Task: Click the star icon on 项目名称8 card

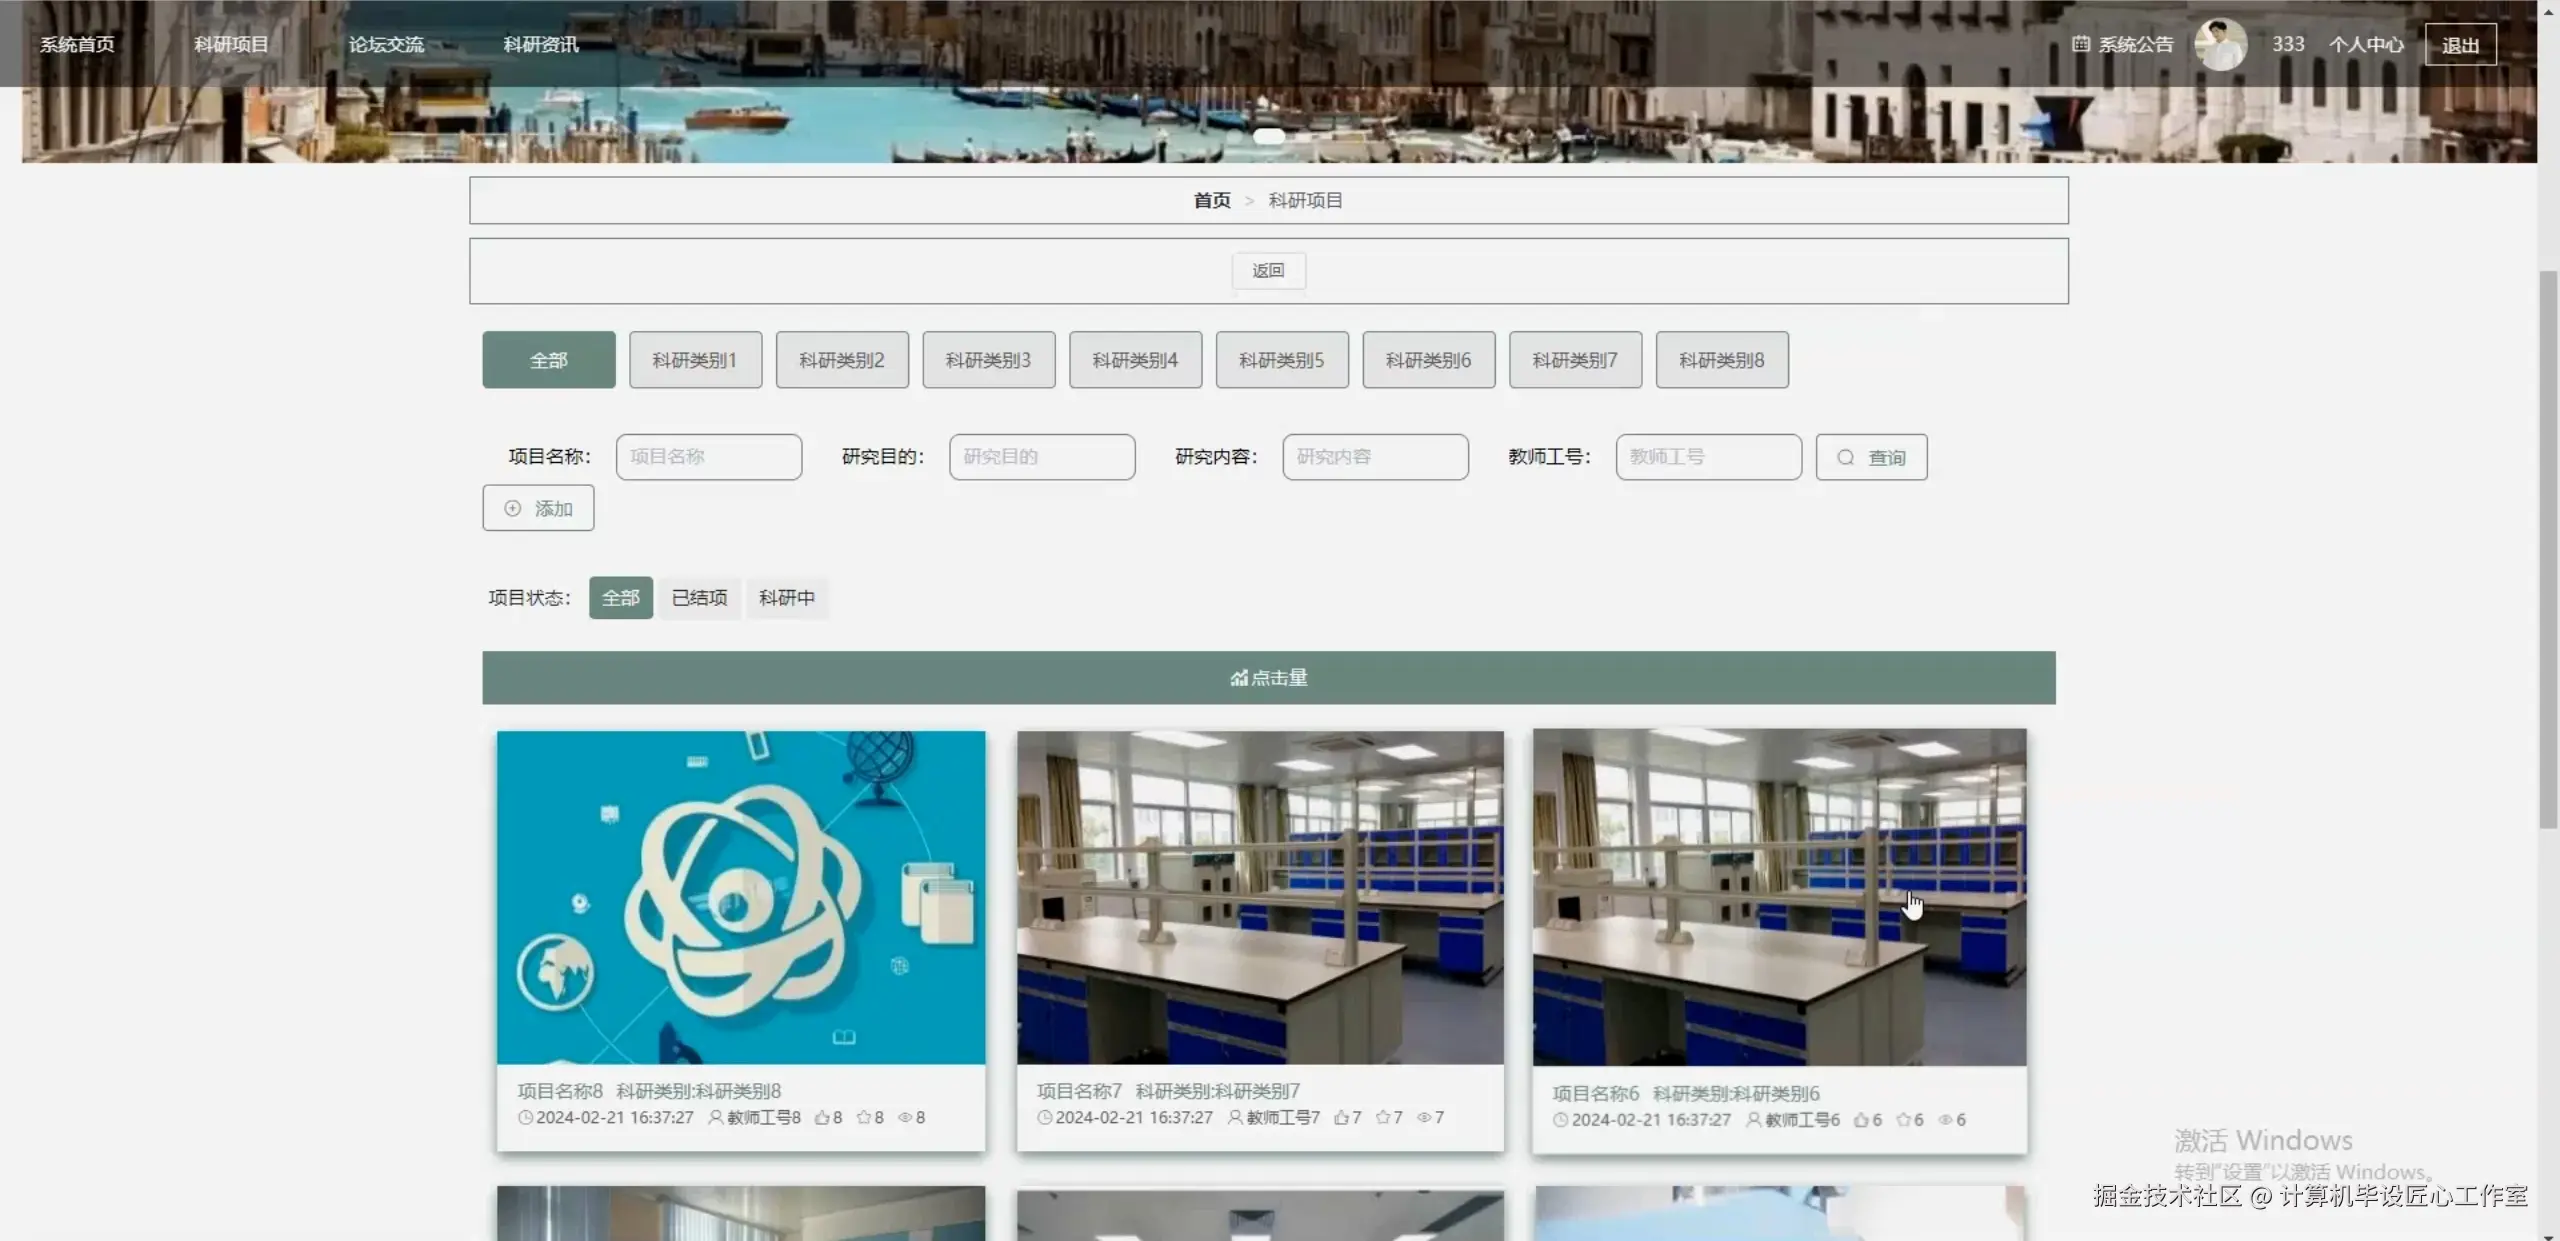Action: click(863, 1118)
